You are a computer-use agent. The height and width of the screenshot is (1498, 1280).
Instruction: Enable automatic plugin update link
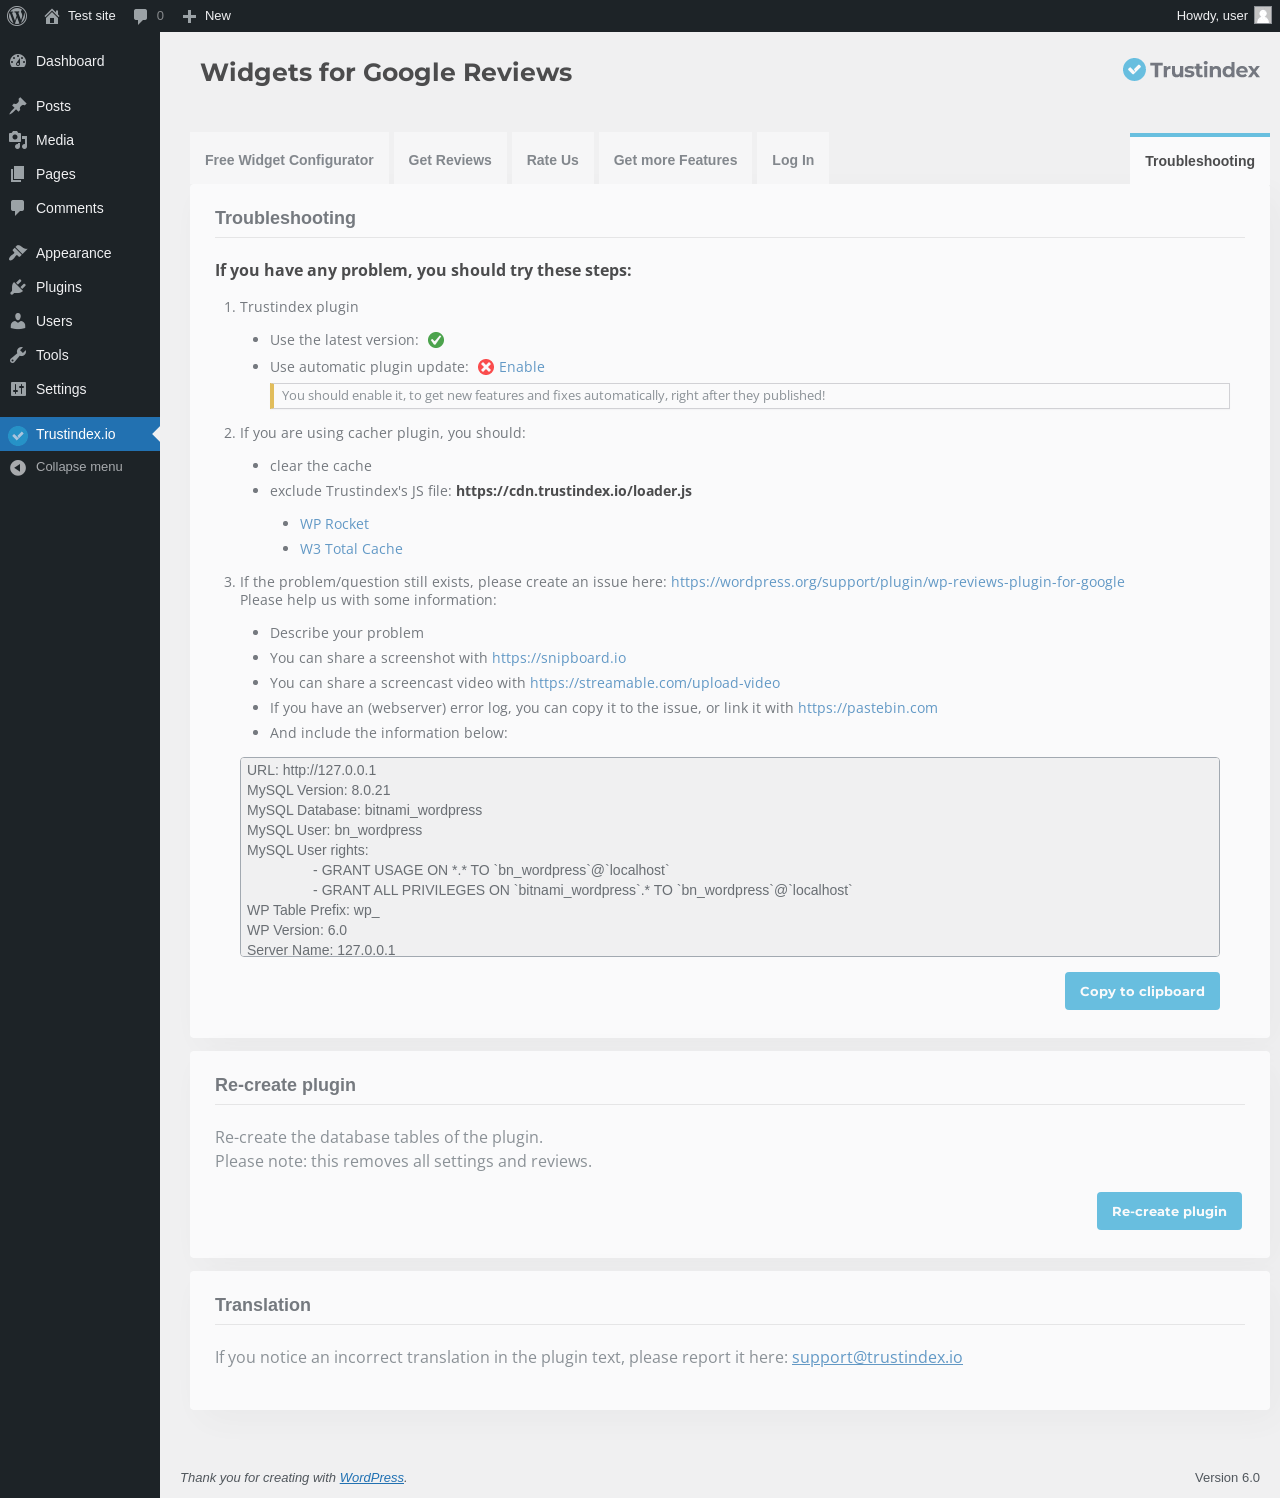(x=522, y=367)
